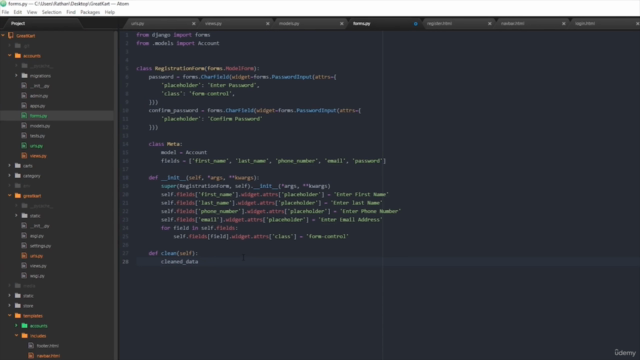Collapse the greatkart settings folder
640x360 pixels.
coord(10,196)
